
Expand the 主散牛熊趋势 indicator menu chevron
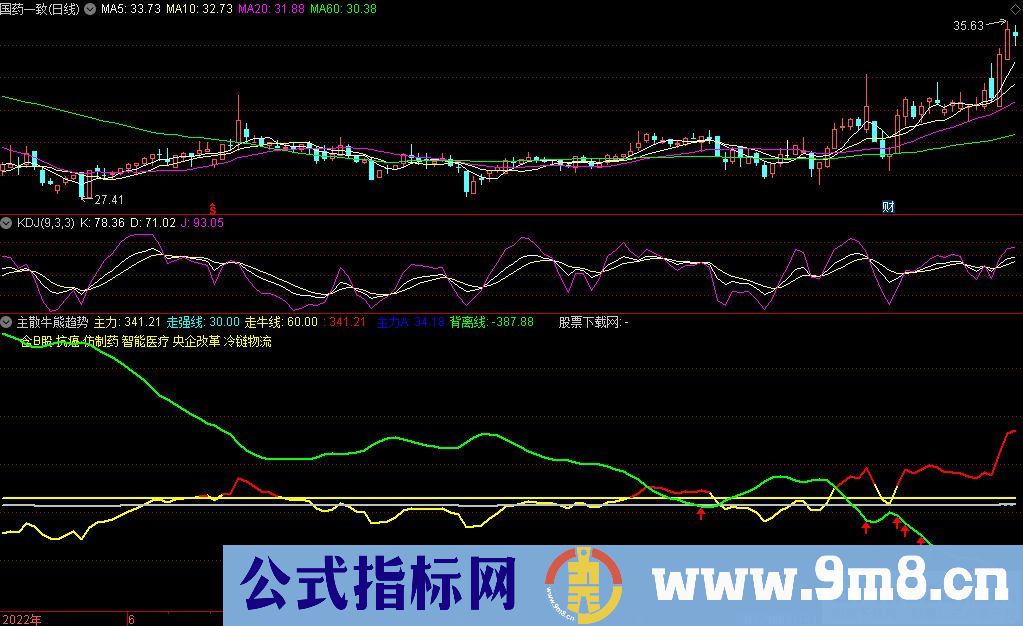click(x=6, y=322)
